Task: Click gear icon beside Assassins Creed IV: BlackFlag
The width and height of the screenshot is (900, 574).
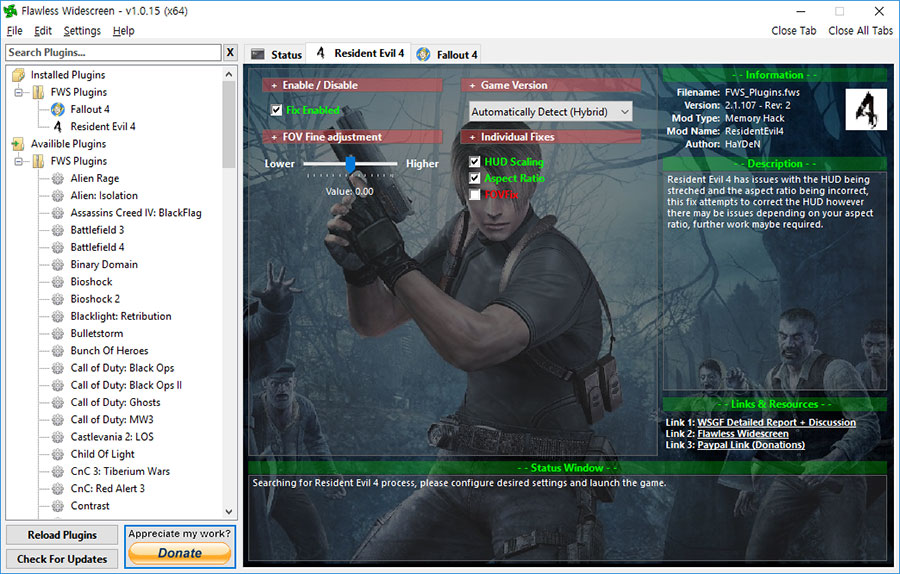Action: click(57, 213)
